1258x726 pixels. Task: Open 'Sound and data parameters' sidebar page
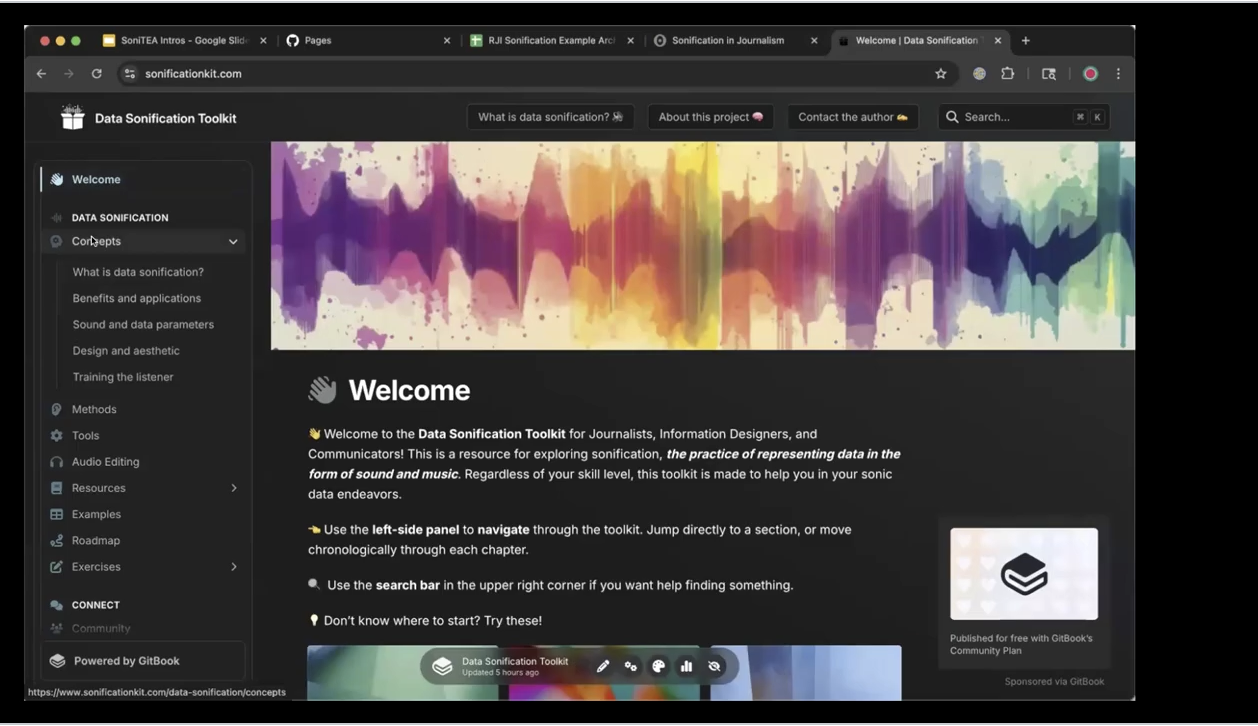[143, 325]
